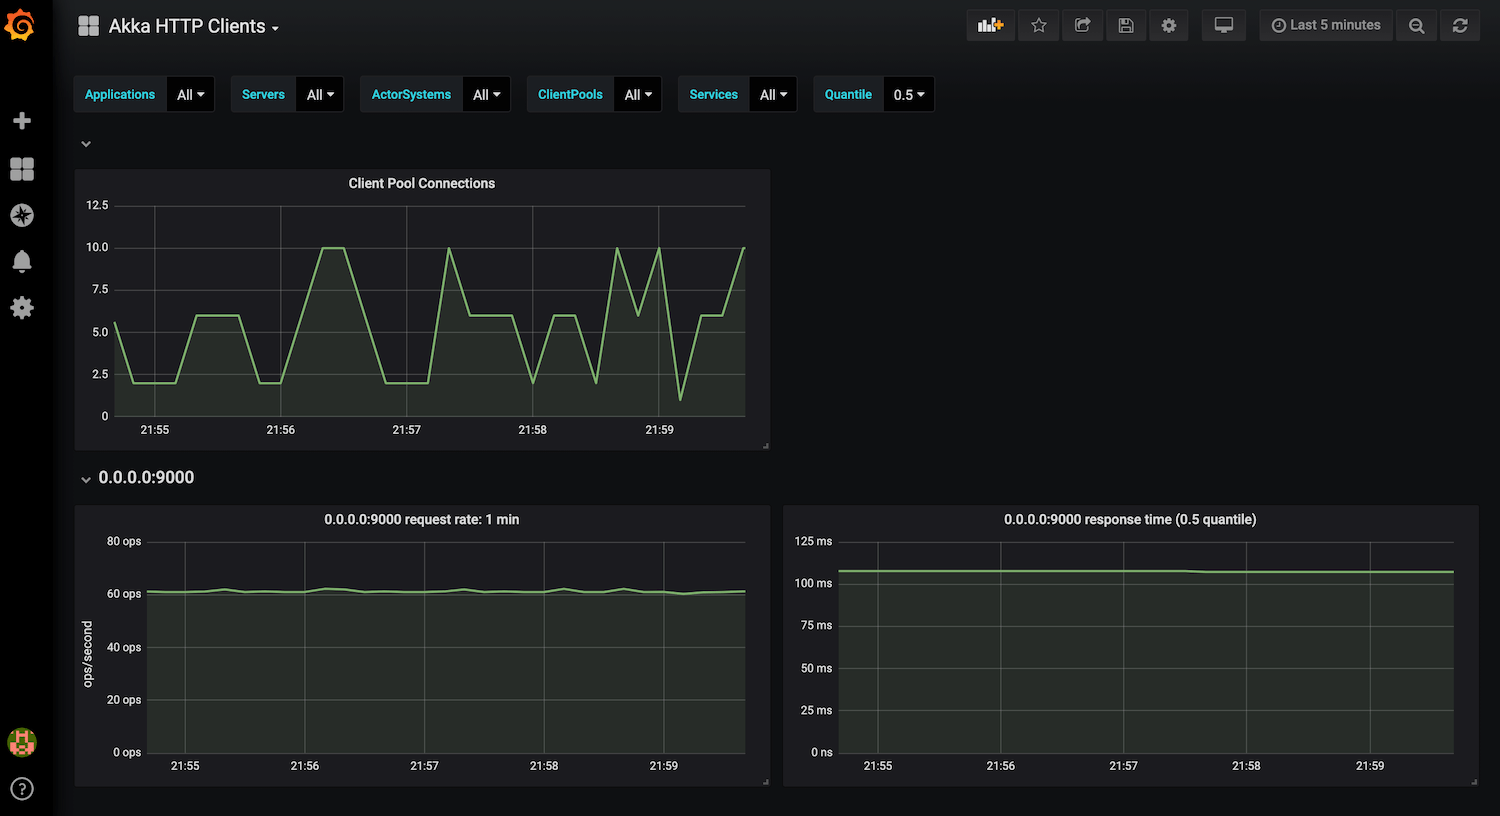Refresh the dashboard data
Viewport: 1500px width, 816px height.
tap(1460, 25)
